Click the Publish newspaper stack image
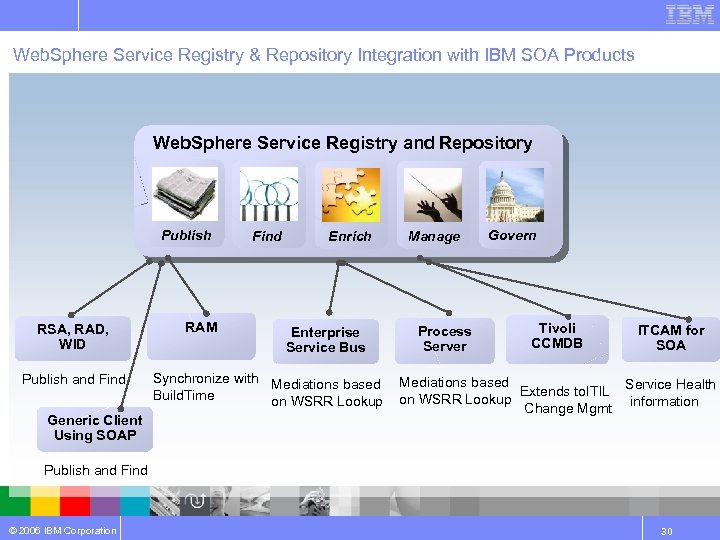The width and height of the screenshot is (720, 540). pyautogui.click(x=185, y=194)
